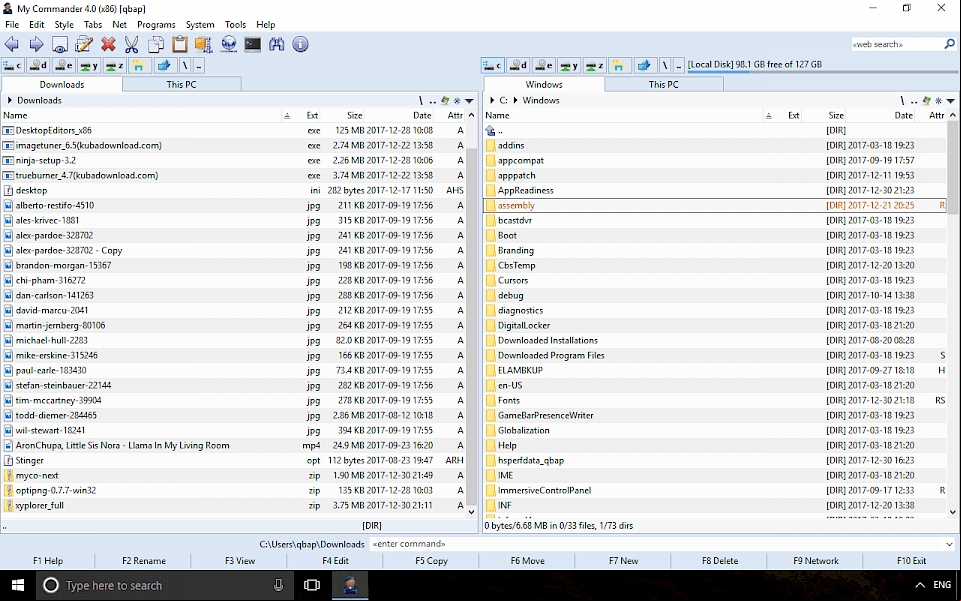The height and width of the screenshot is (601, 961).
Task: Click left panel sort indicator column
Action: (287, 115)
